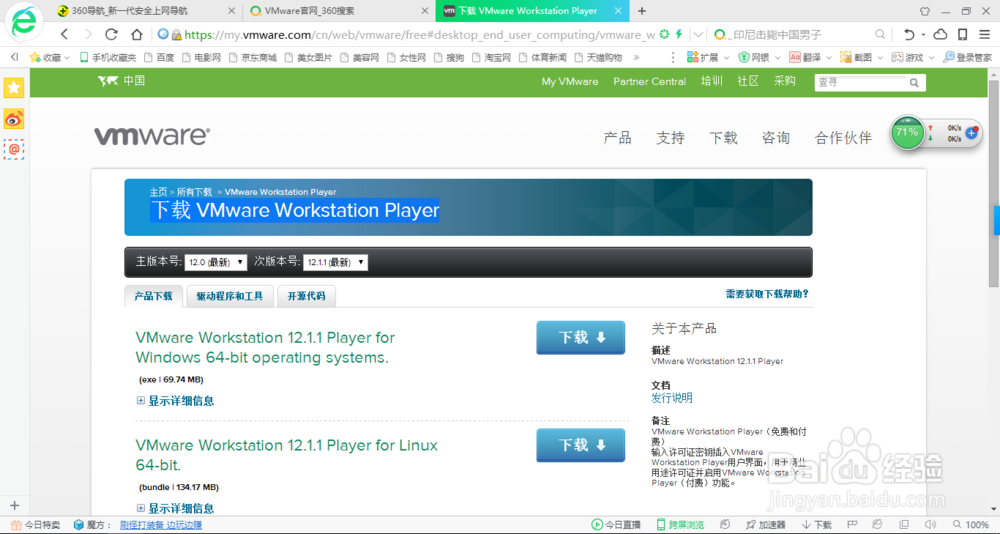Screen dimensions: 1000x534
Task: Click the browser back arrow
Action: [64, 34]
